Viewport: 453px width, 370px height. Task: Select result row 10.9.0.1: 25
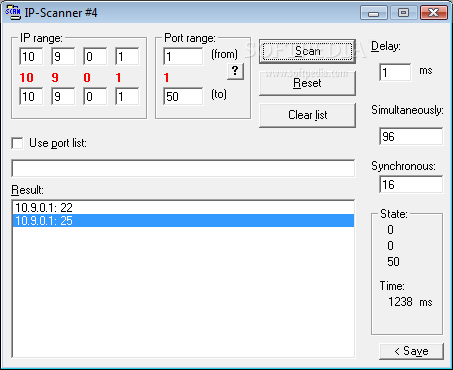coord(183,221)
